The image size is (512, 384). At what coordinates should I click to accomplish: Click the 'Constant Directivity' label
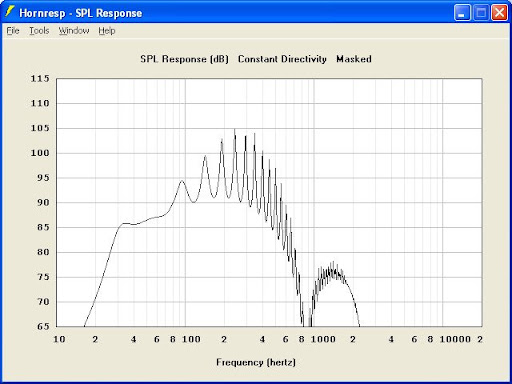(x=282, y=59)
